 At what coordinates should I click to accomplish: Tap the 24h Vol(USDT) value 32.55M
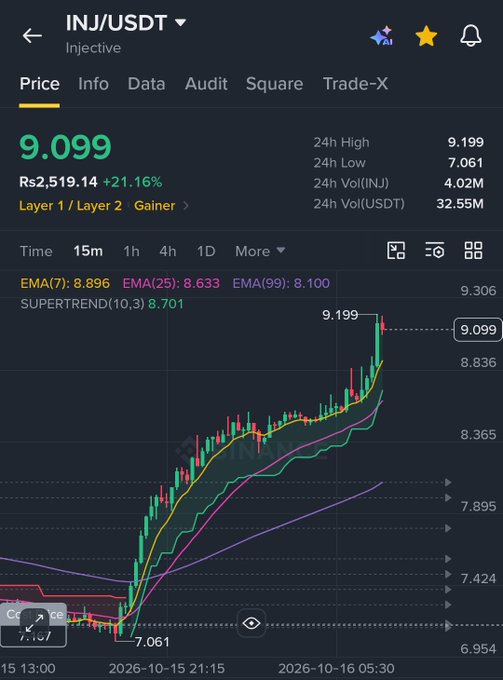[460, 203]
